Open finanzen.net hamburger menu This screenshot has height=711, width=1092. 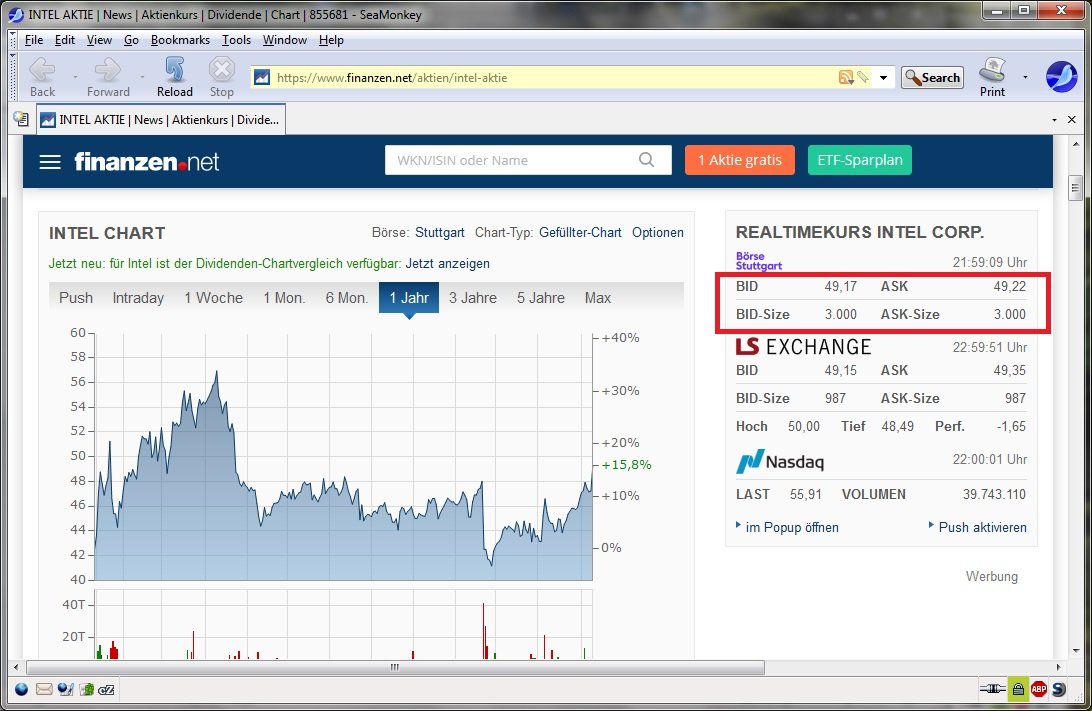pos(50,162)
